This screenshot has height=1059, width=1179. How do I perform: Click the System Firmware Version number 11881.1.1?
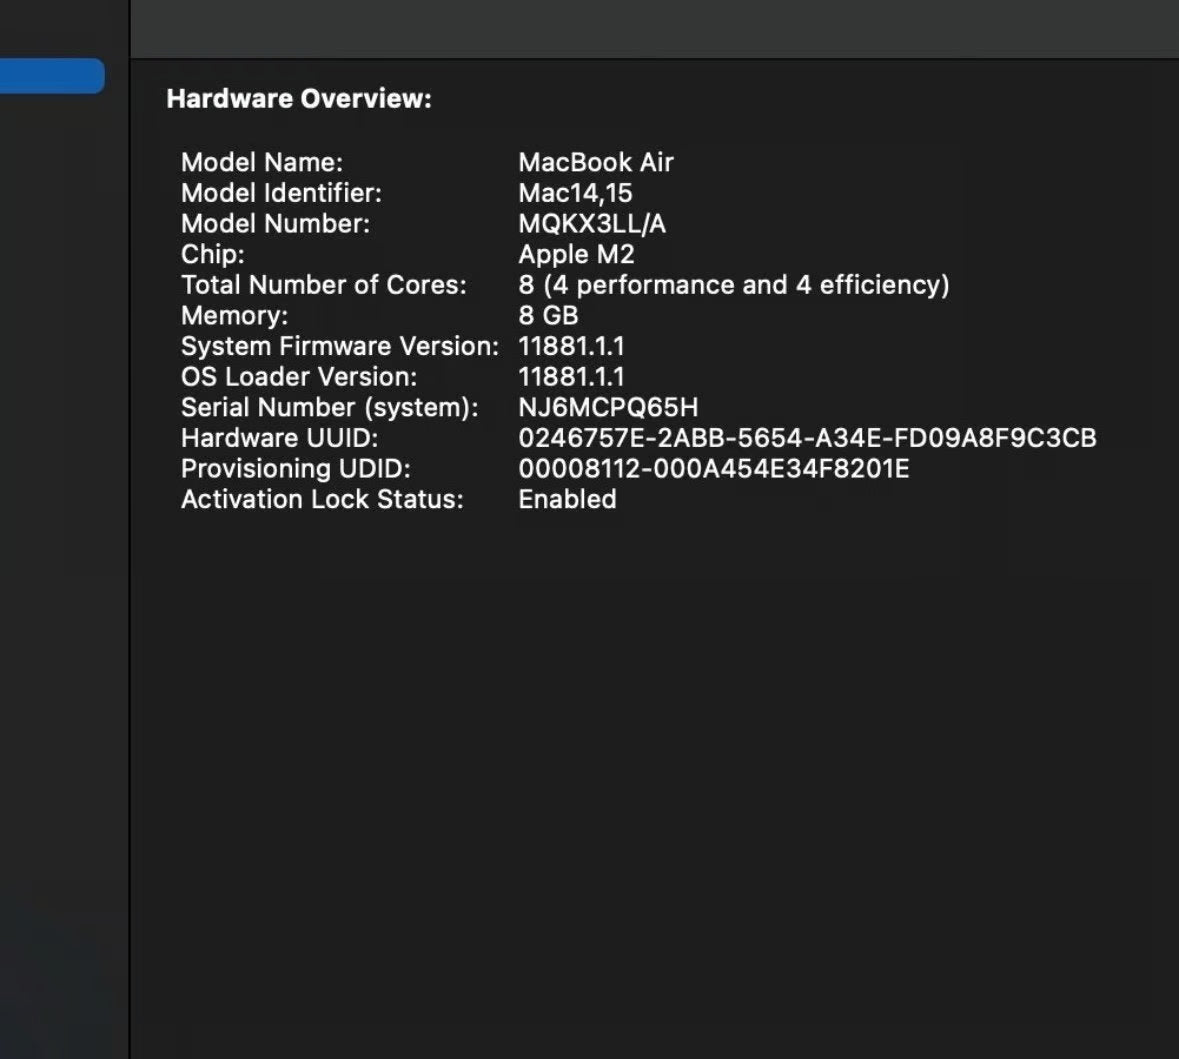(571, 346)
